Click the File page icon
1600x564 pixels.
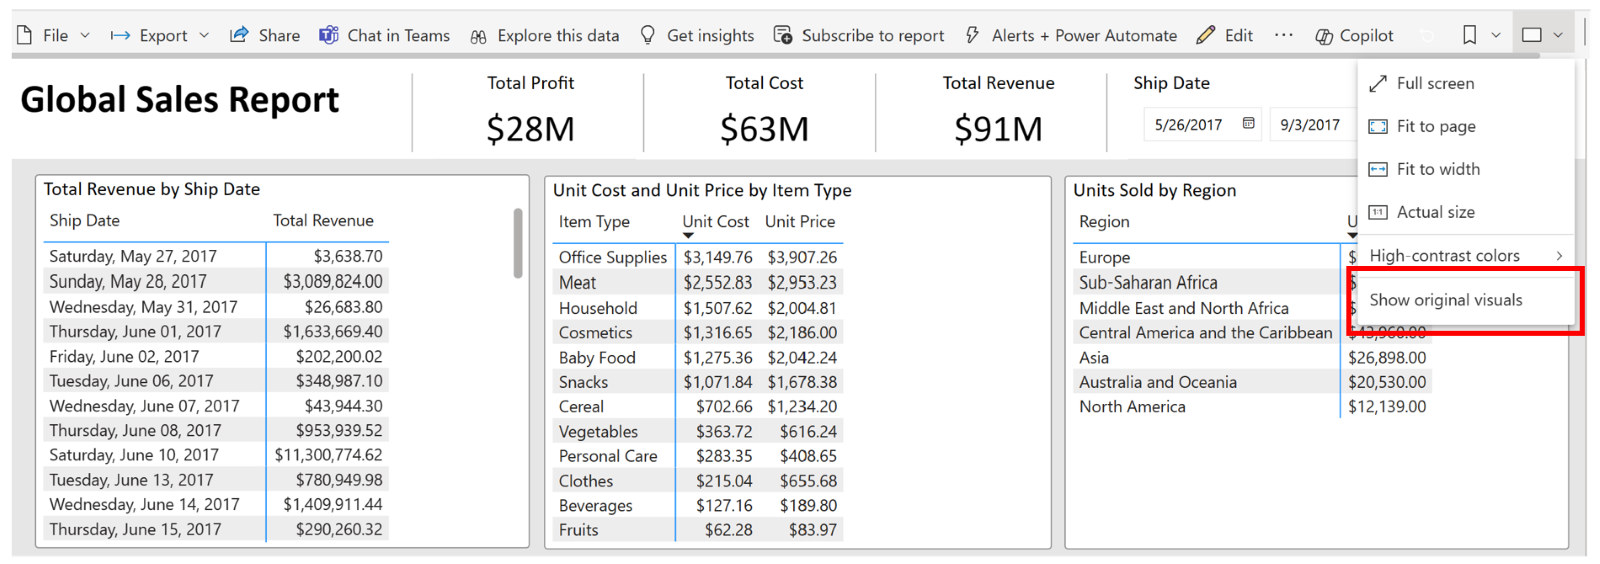25,35
